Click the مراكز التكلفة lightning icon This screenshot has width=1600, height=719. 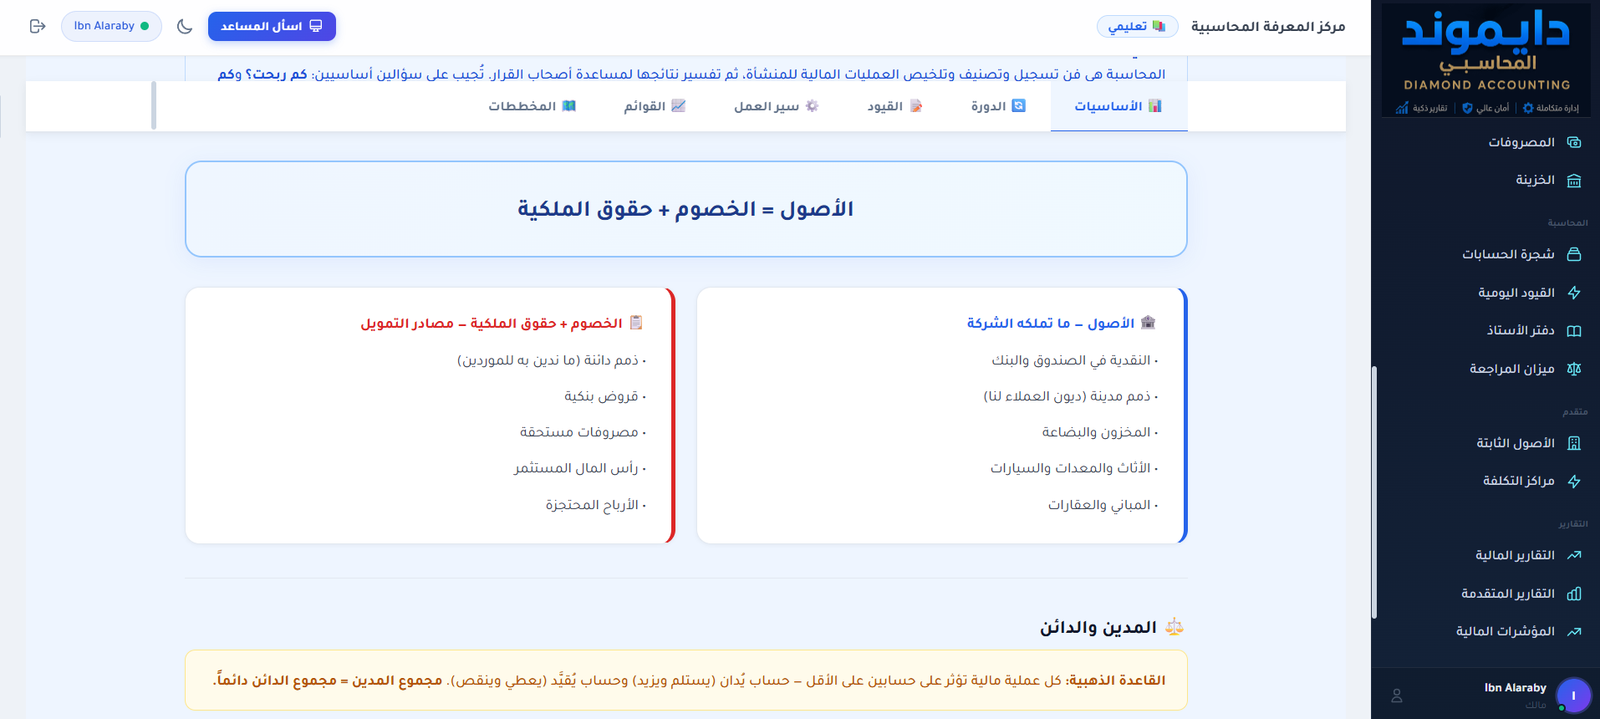pos(1574,481)
